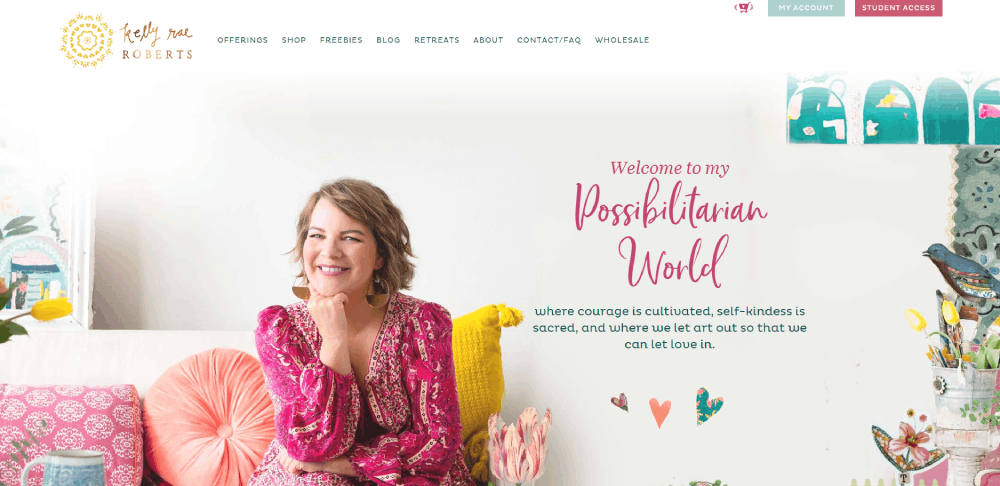The image size is (1000, 486).
Task: Open the Student Access button
Action: [898, 8]
